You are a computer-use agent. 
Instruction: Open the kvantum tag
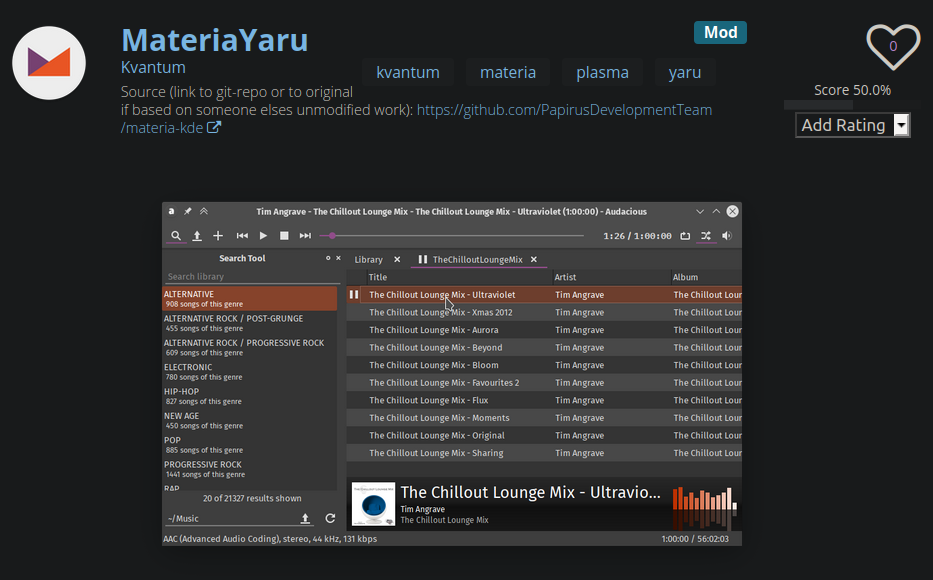408,72
